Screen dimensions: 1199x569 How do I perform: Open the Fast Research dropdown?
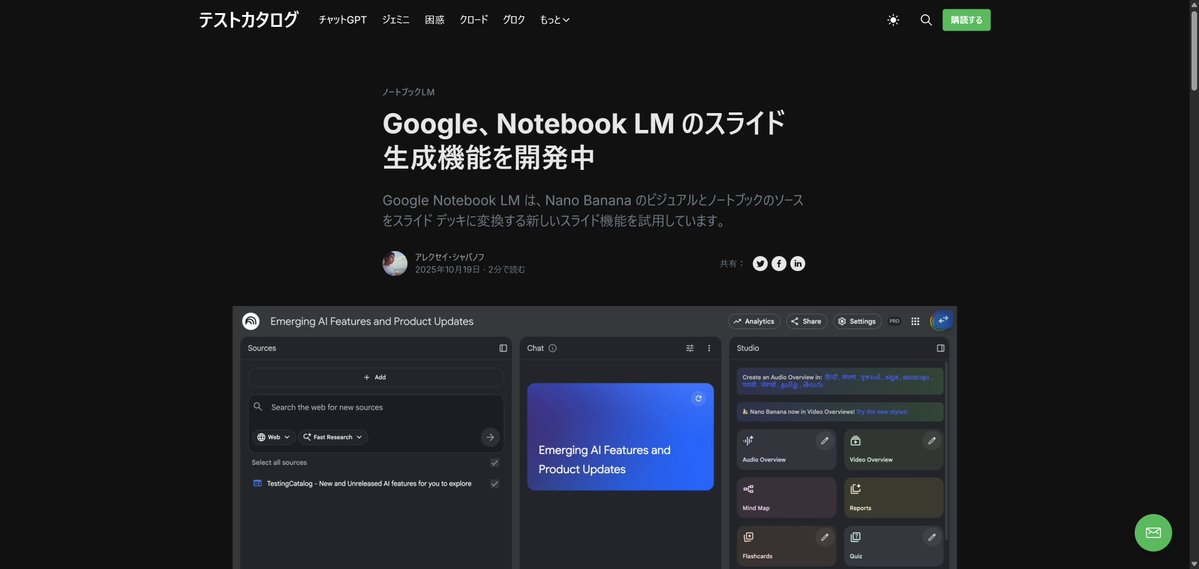click(x=333, y=437)
